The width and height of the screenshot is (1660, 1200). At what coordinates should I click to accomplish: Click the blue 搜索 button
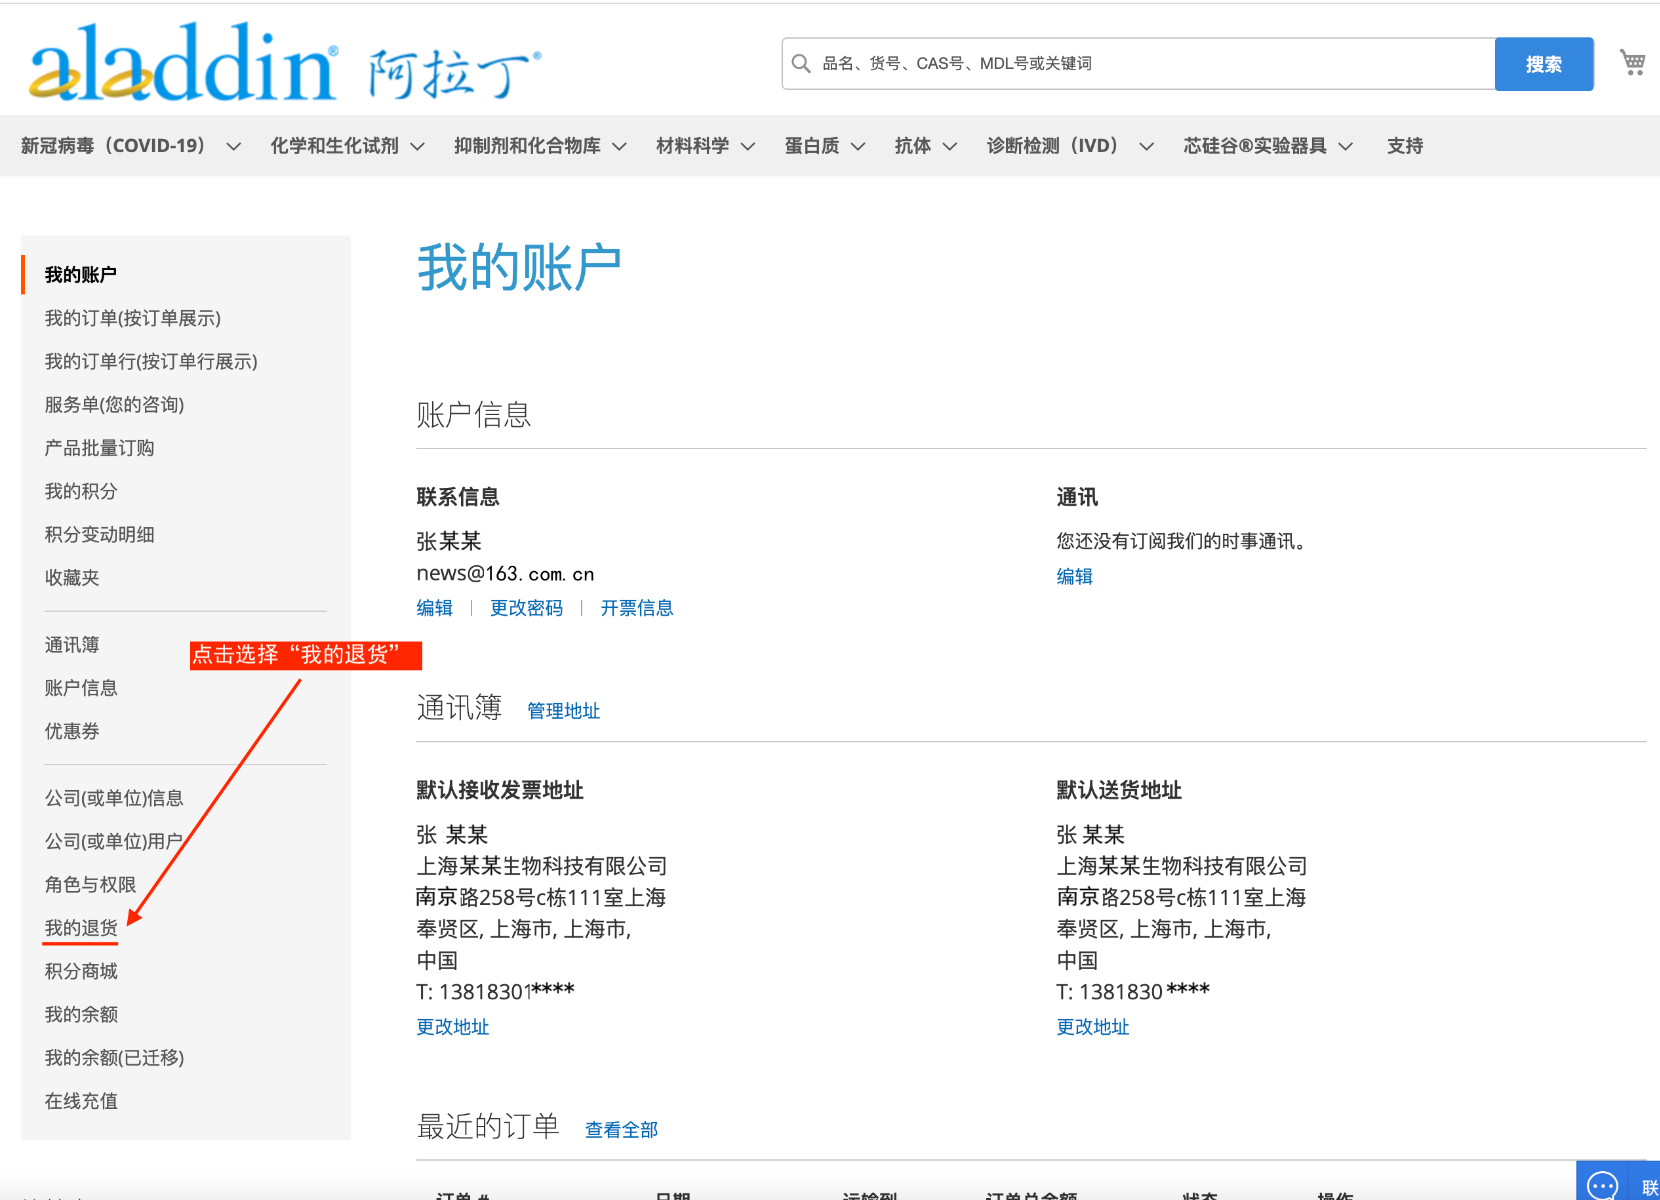point(1543,64)
